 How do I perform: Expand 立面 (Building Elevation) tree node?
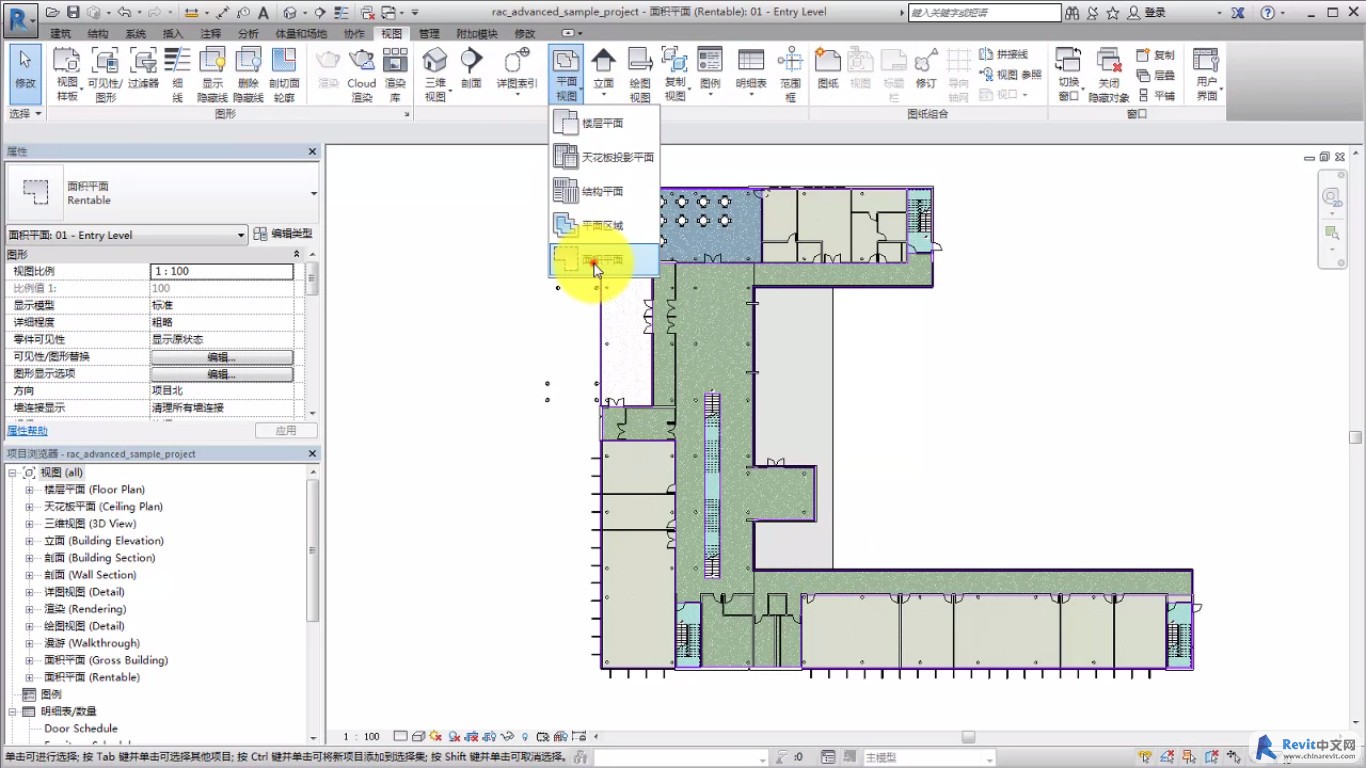[x=30, y=541]
